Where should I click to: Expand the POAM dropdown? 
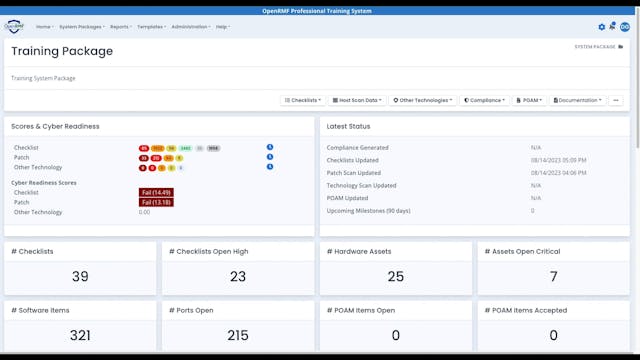(x=529, y=100)
